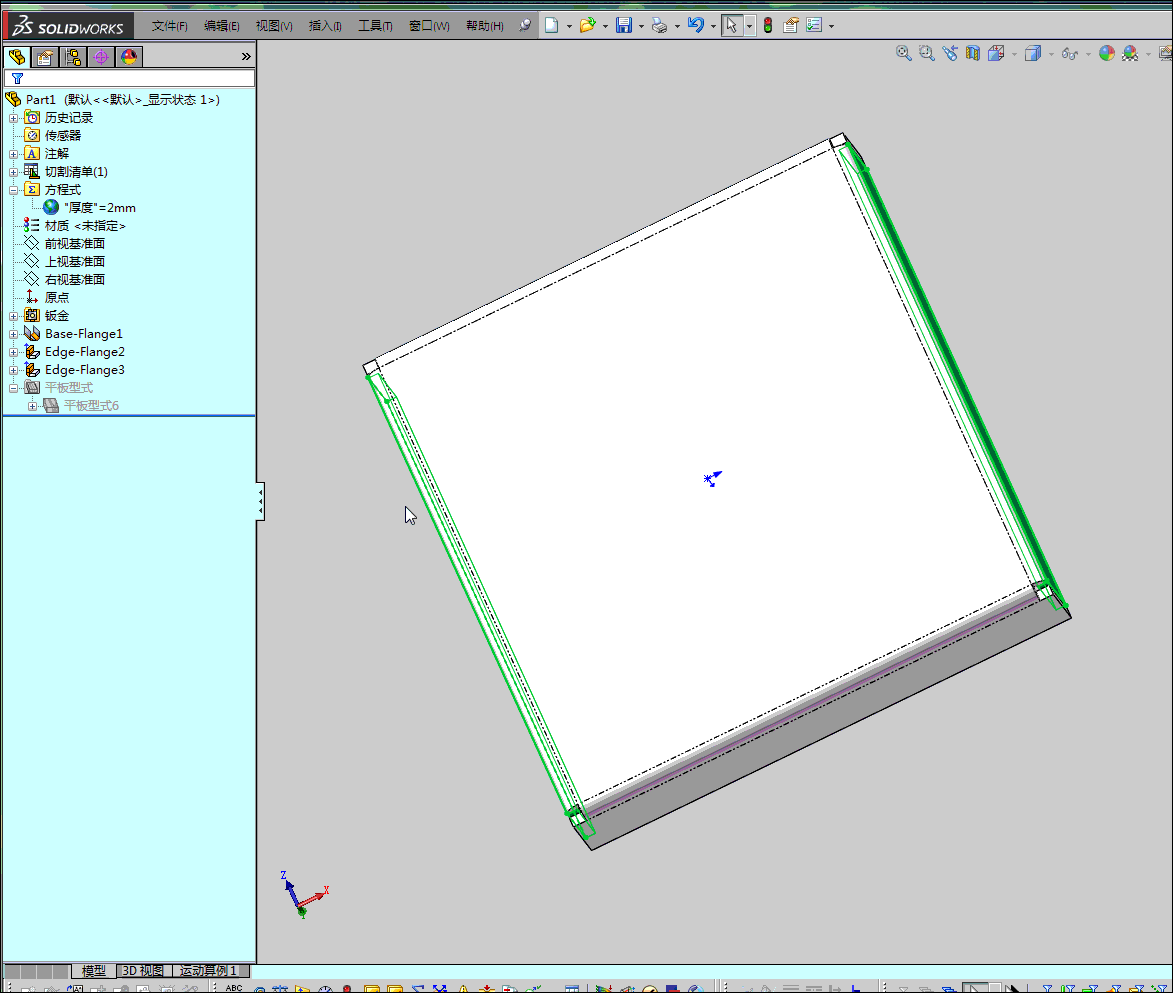Return to the previous view
1173x993 pixels.
950,53
